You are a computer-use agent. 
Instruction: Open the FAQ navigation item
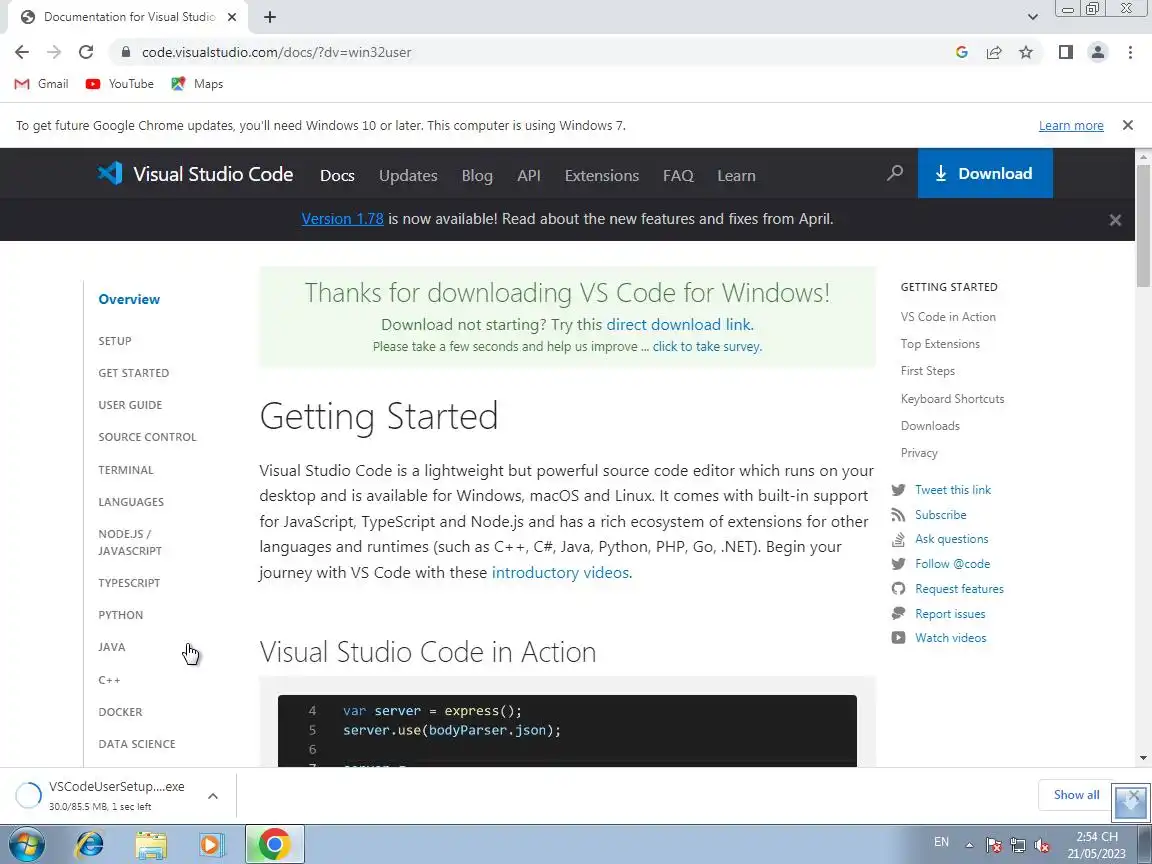tap(678, 176)
